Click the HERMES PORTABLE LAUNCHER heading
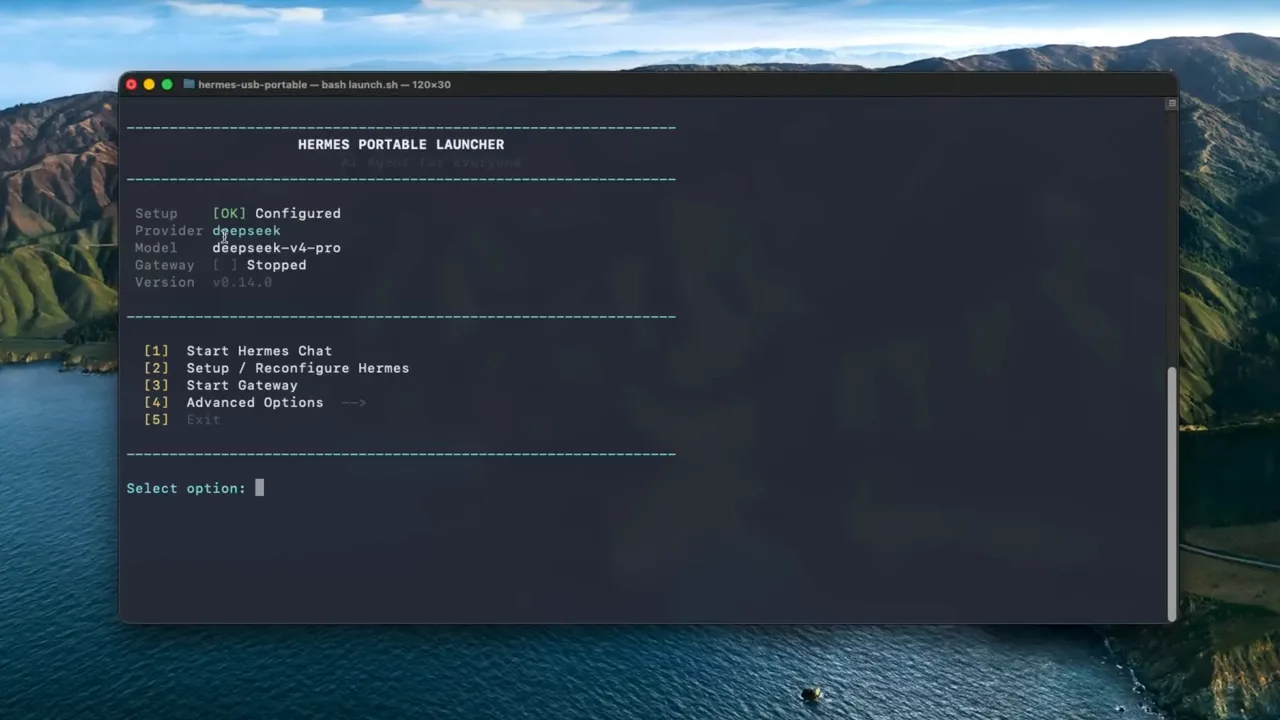1280x720 pixels. click(x=401, y=145)
